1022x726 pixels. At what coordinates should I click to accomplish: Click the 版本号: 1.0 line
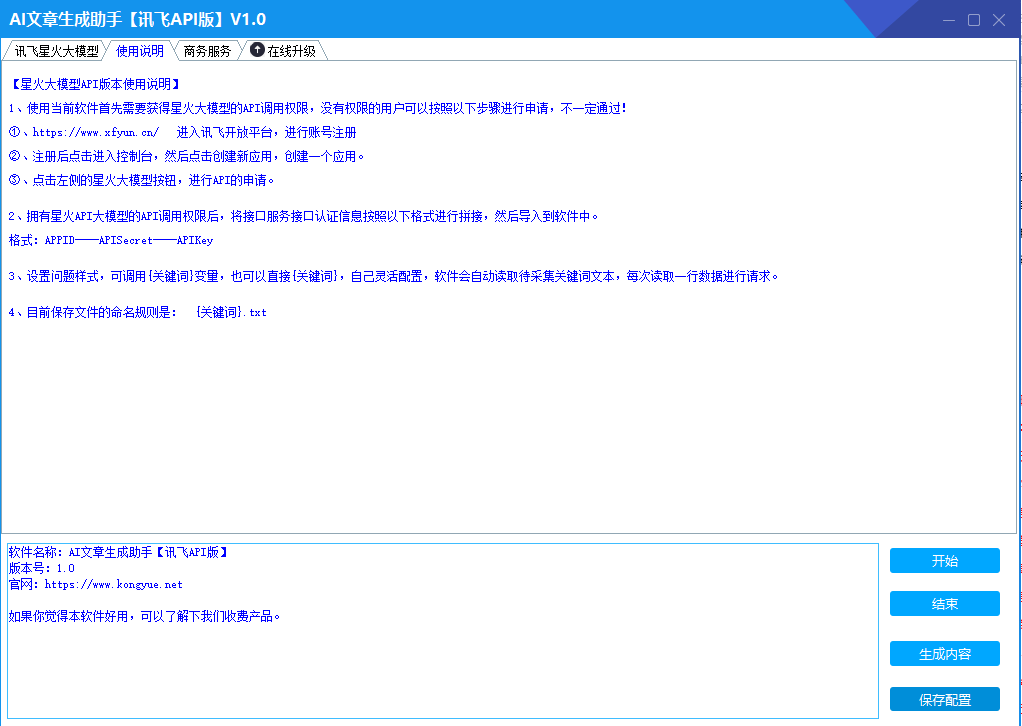42,568
